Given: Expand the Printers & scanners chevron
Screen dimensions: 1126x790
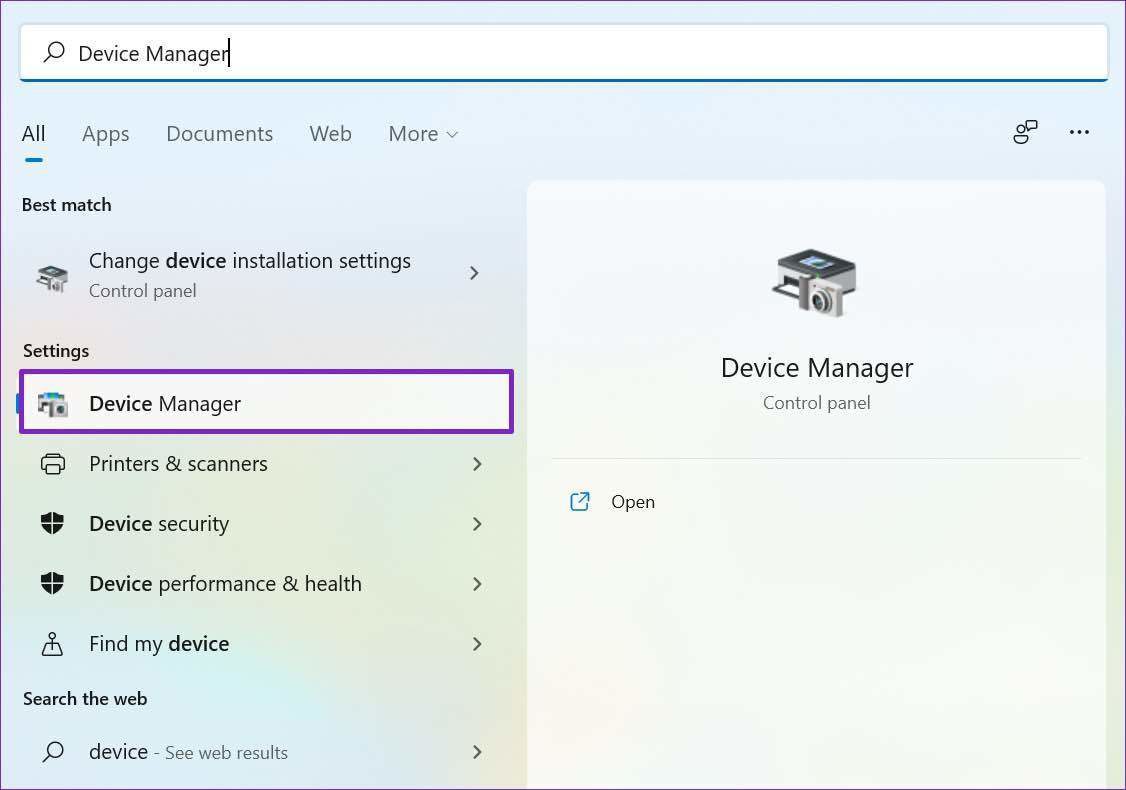Looking at the screenshot, I should 477,464.
